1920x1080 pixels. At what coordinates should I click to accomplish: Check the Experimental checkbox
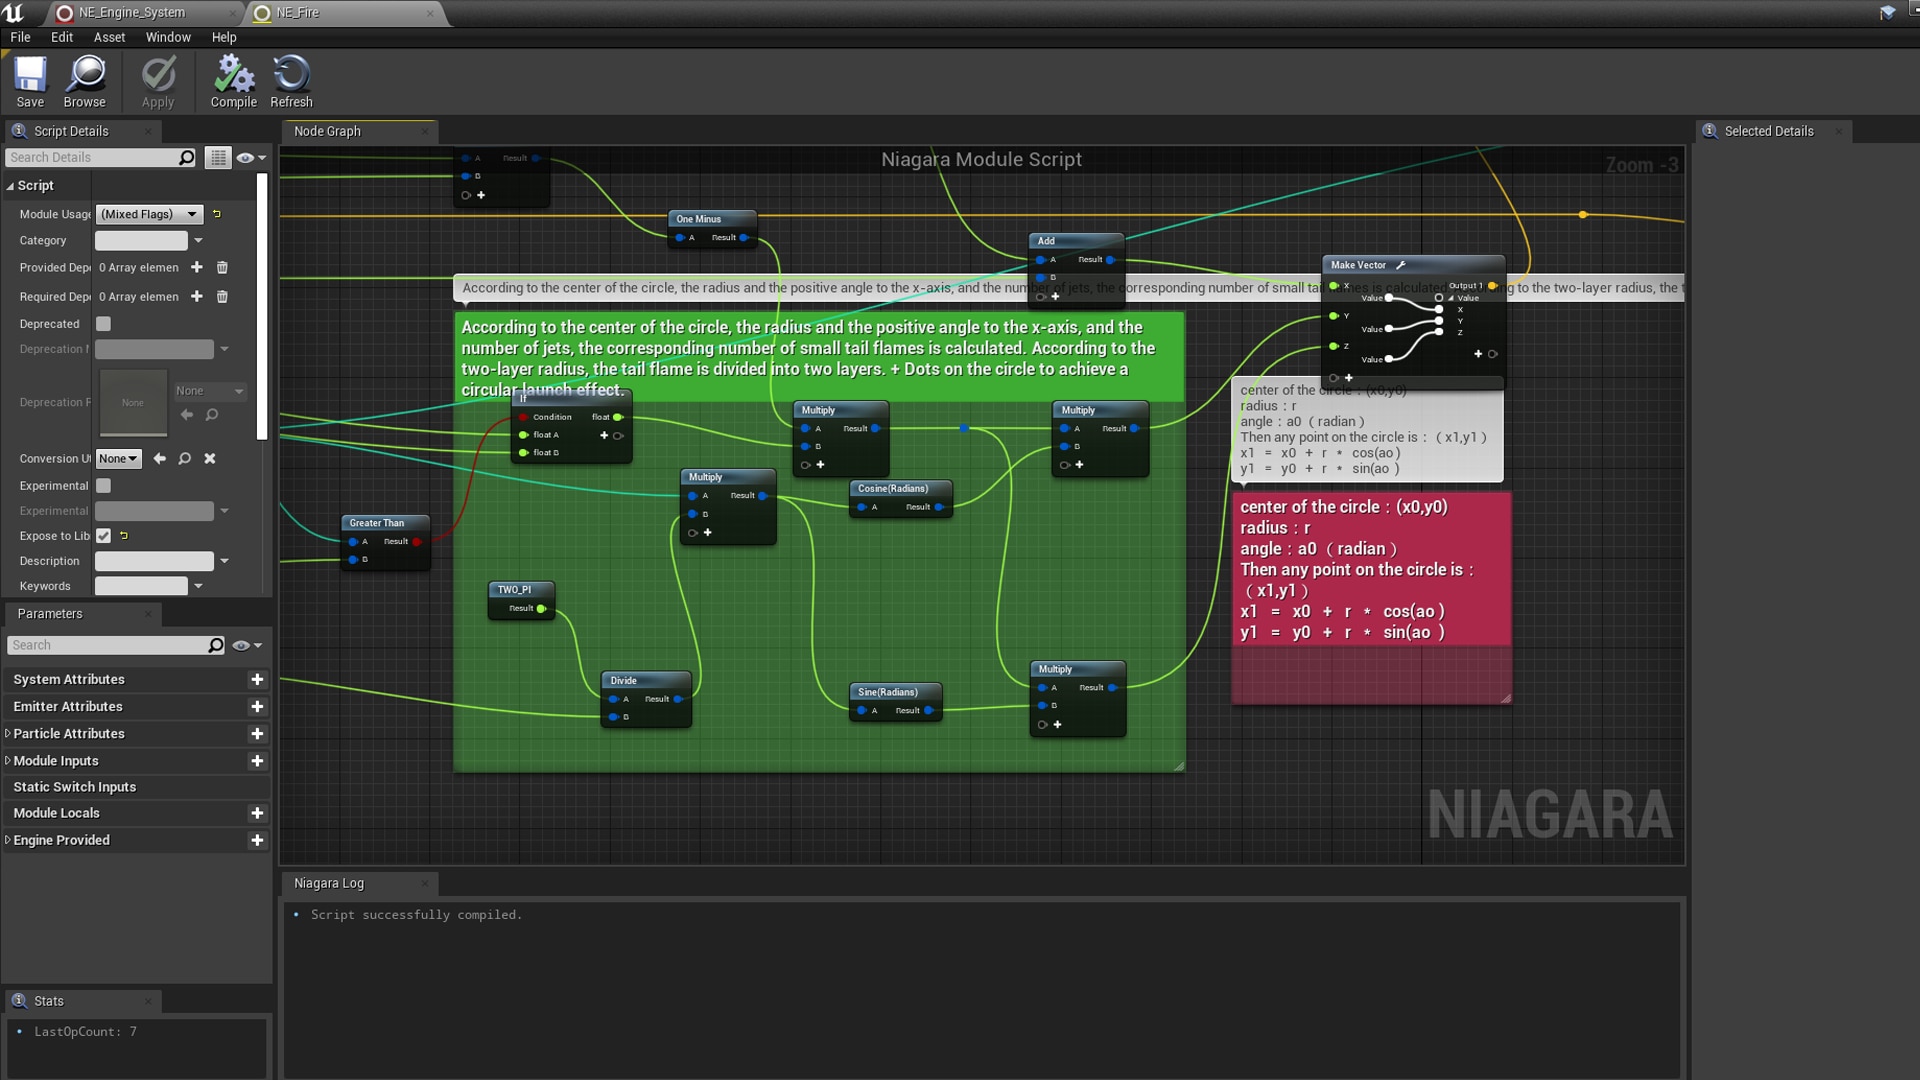tap(103, 486)
